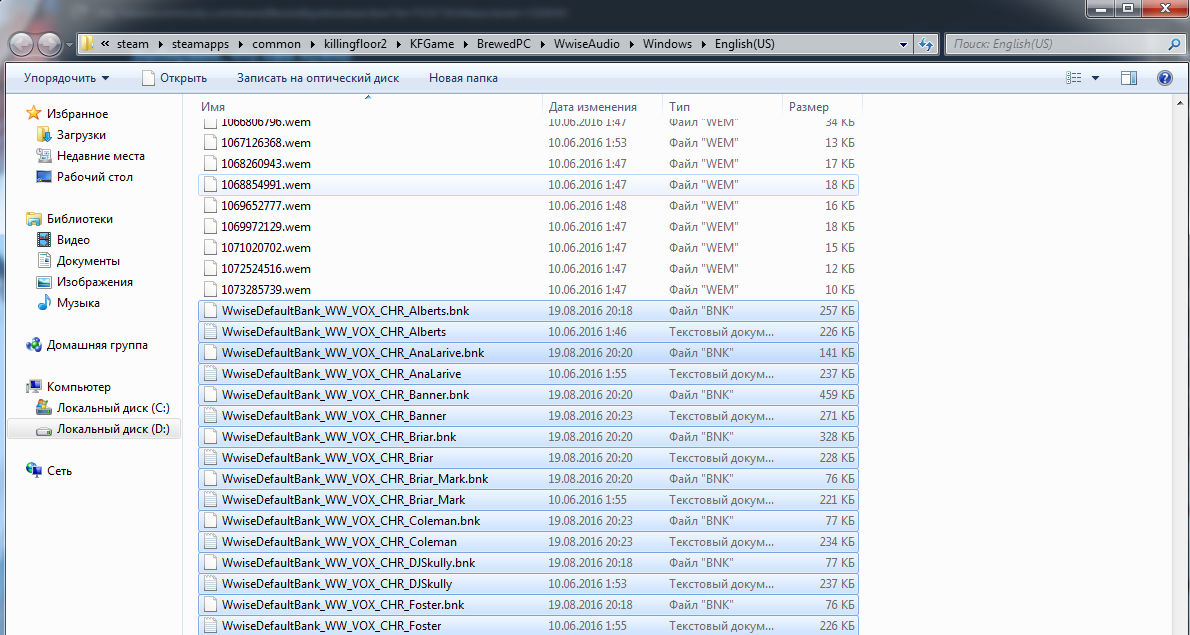Screen dimensions: 1190x635
Task: Select Недавние места in sidebar
Action: pyautogui.click(x=90, y=156)
